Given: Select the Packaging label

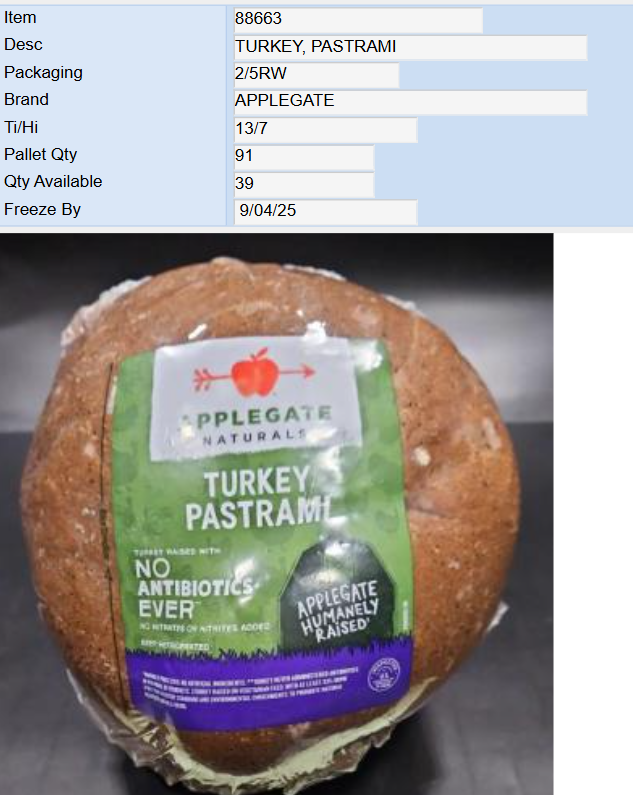Looking at the screenshot, I should click(43, 73).
